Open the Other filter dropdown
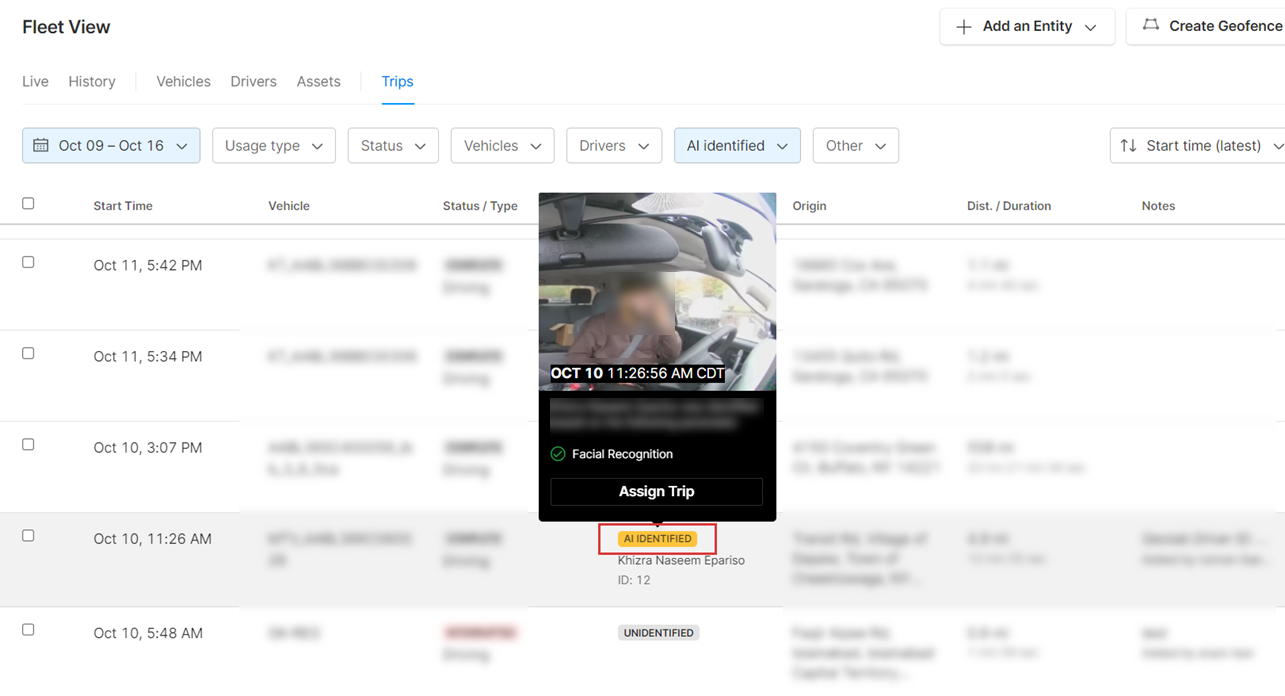 (856, 146)
